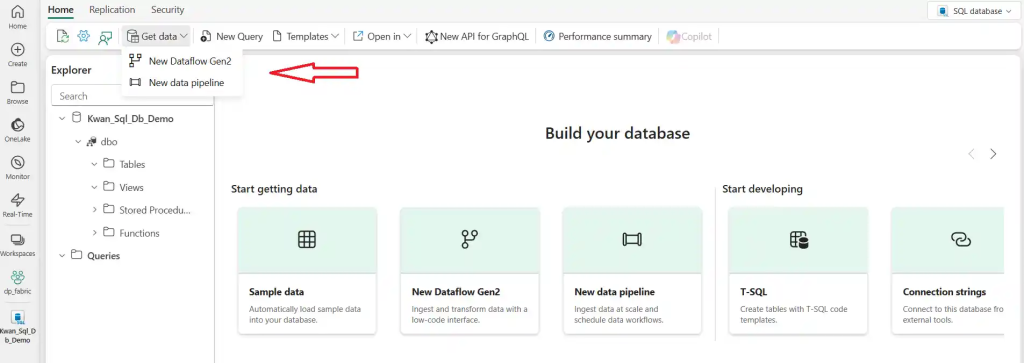This screenshot has height=363, width=1024.
Task: Click the data pipeline card icon
Action: tap(632, 240)
